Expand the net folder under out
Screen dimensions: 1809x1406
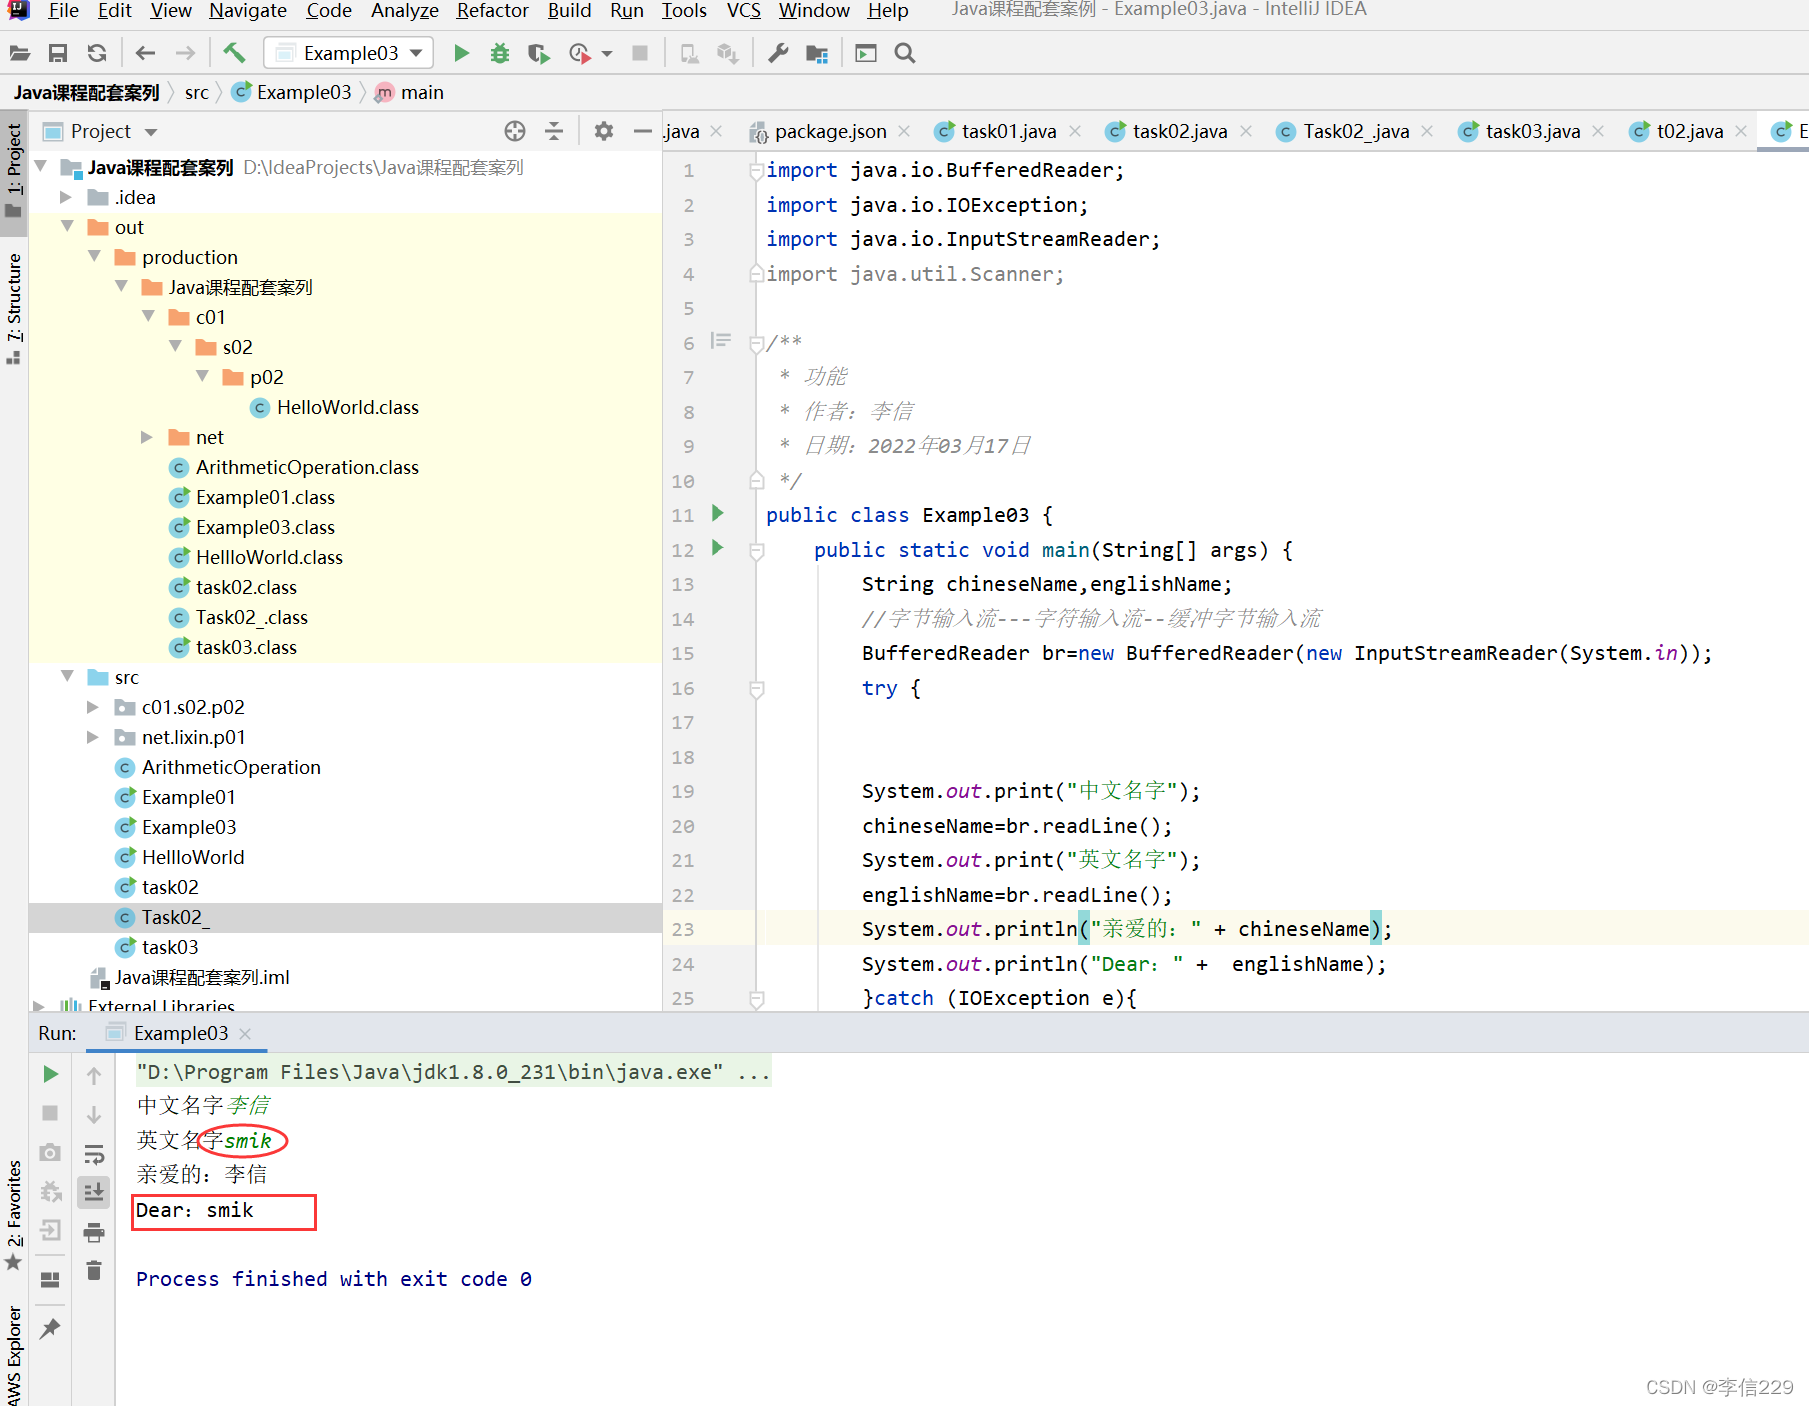[147, 437]
